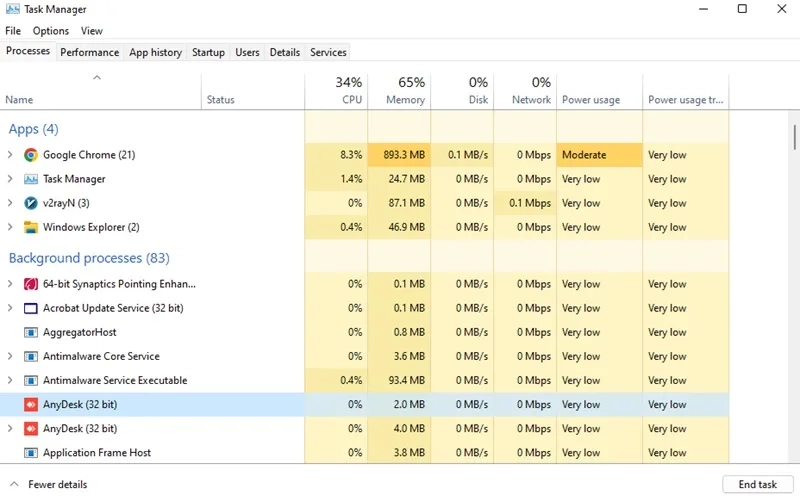
Task: Collapse view with Fewer details chevron
Action: tap(14, 484)
